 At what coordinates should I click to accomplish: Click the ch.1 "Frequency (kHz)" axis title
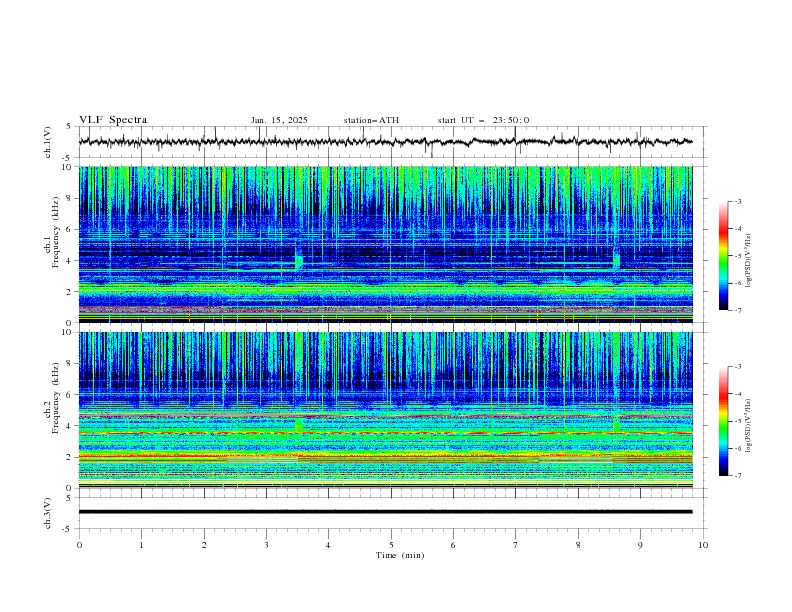coord(55,232)
